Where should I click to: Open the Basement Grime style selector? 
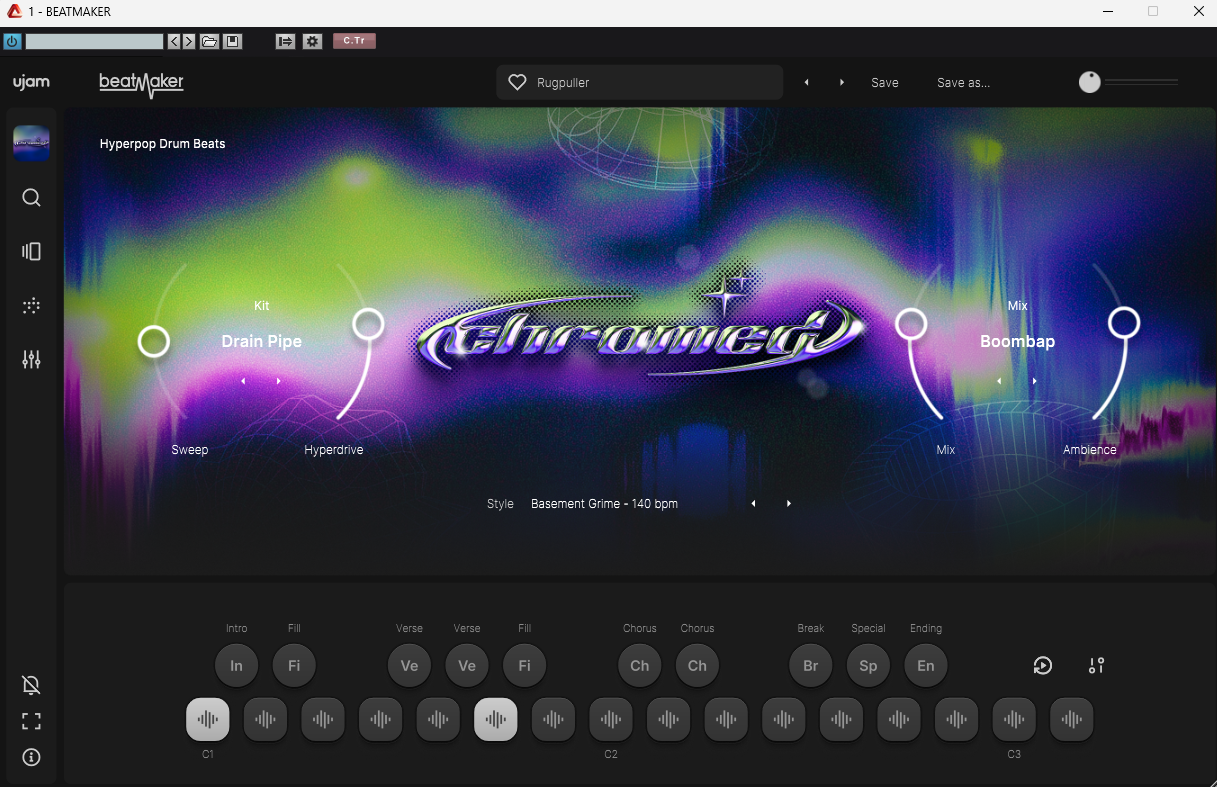pos(604,504)
